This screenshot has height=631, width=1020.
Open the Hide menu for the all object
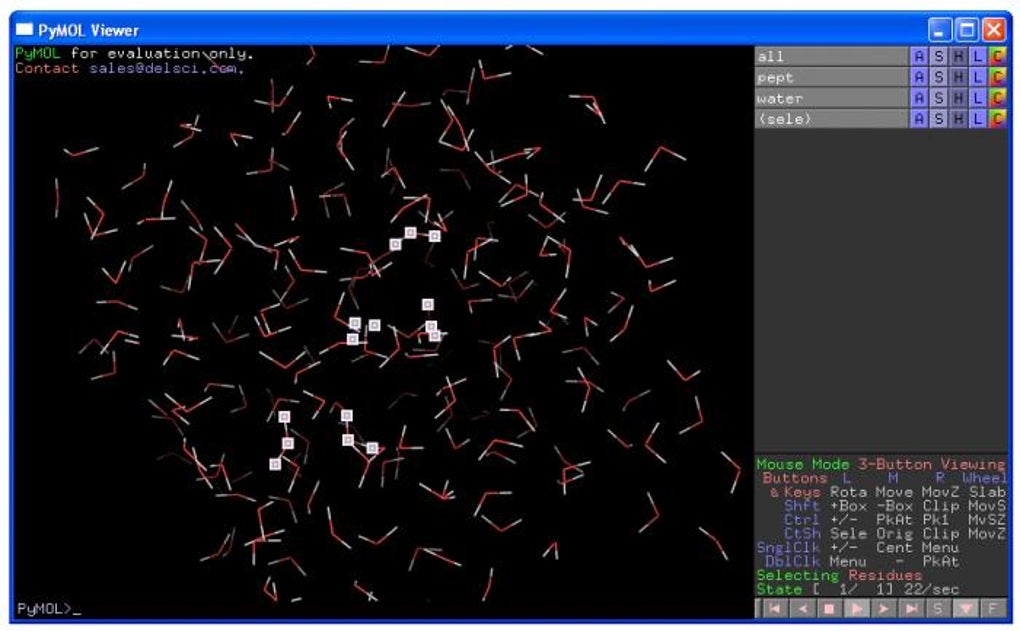click(x=958, y=57)
